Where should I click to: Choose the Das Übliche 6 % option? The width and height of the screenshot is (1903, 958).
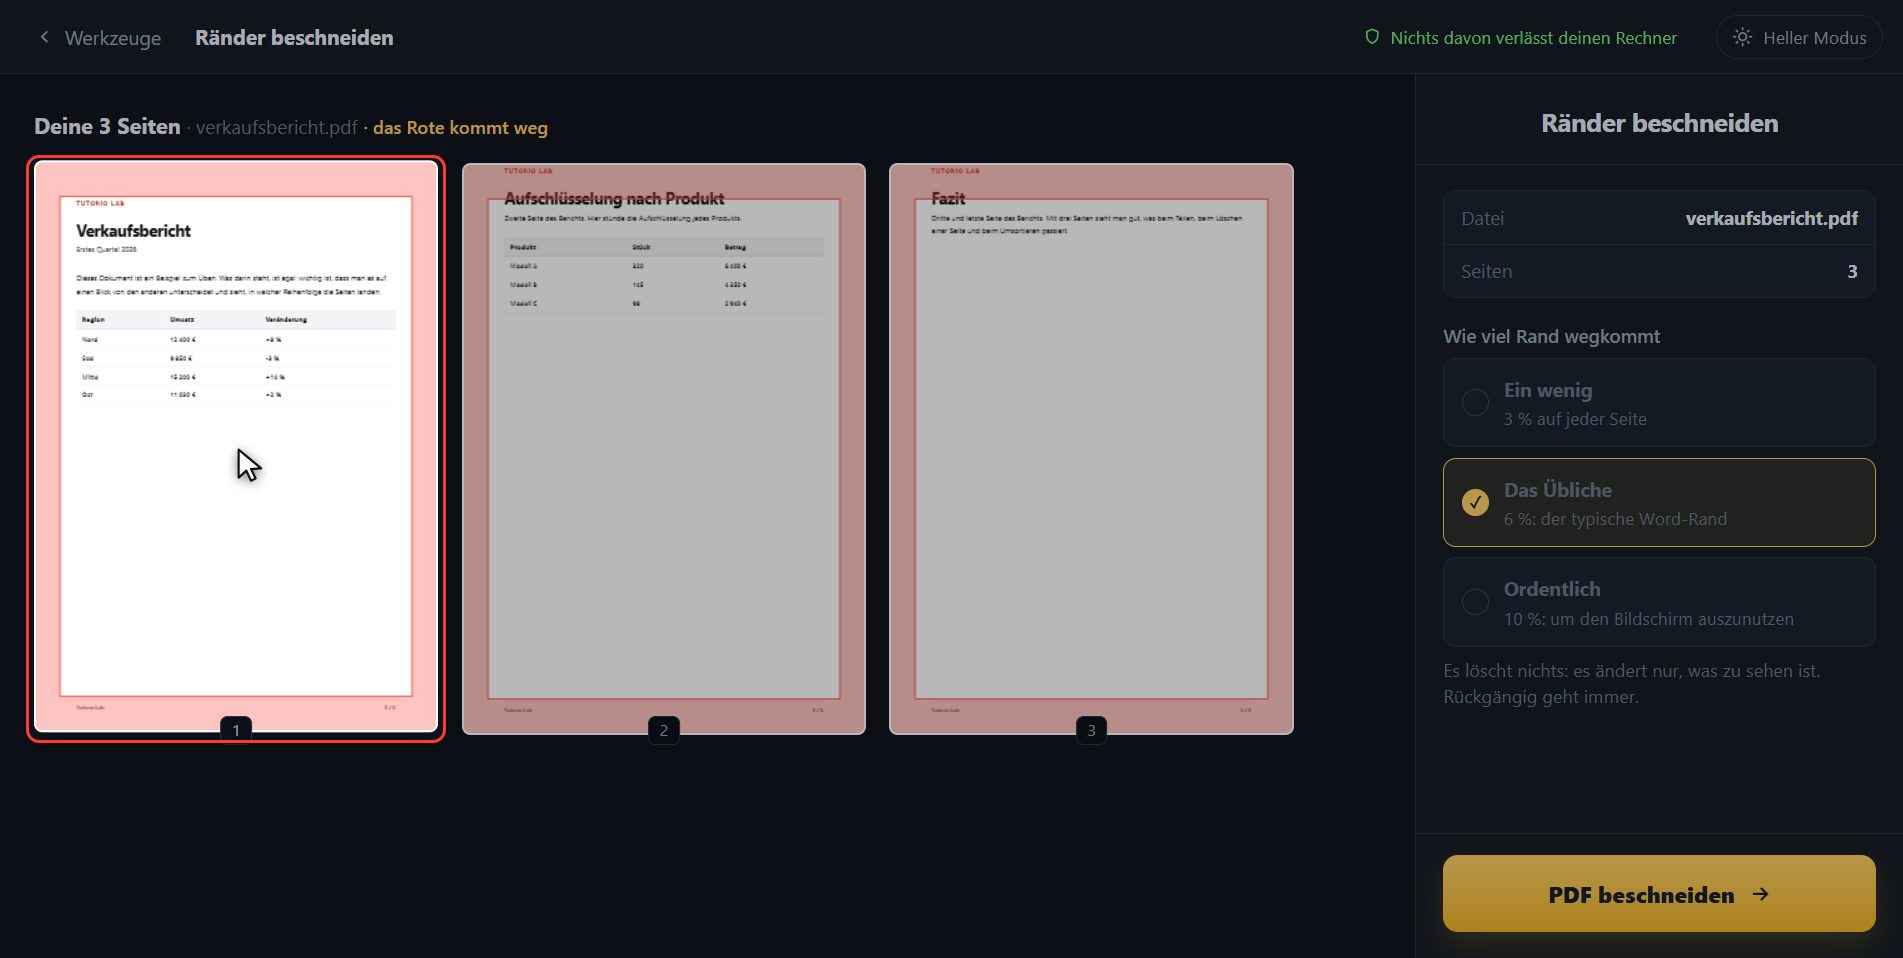(1658, 502)
